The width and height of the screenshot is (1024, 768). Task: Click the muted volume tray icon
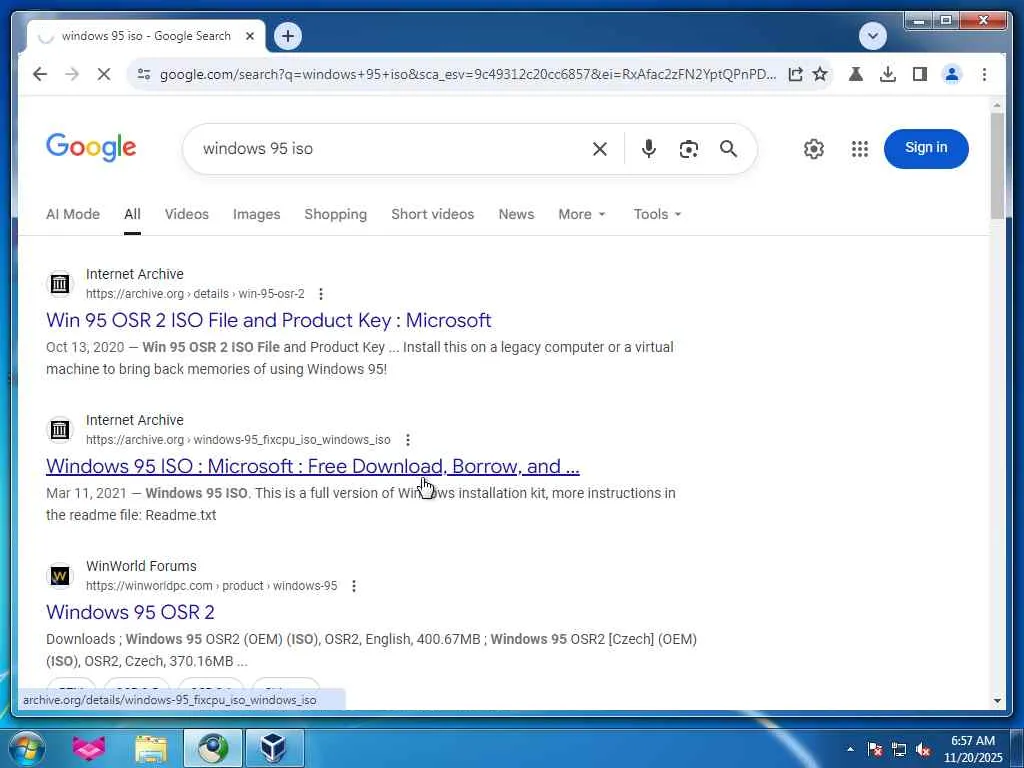coord(923,749)
